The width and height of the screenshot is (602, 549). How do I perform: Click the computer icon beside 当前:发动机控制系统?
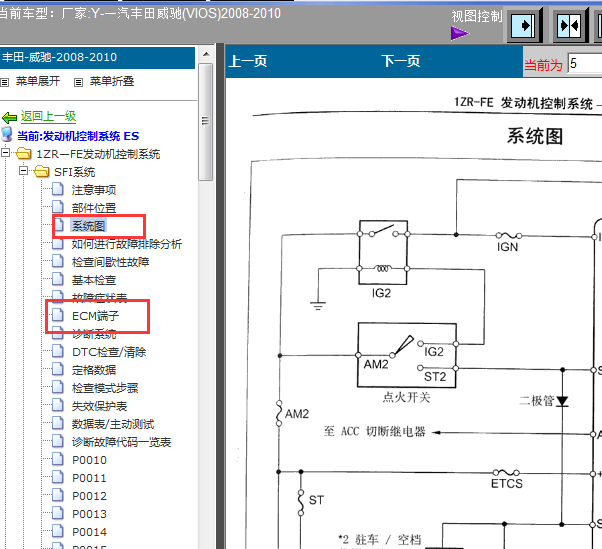coord(7,134)
